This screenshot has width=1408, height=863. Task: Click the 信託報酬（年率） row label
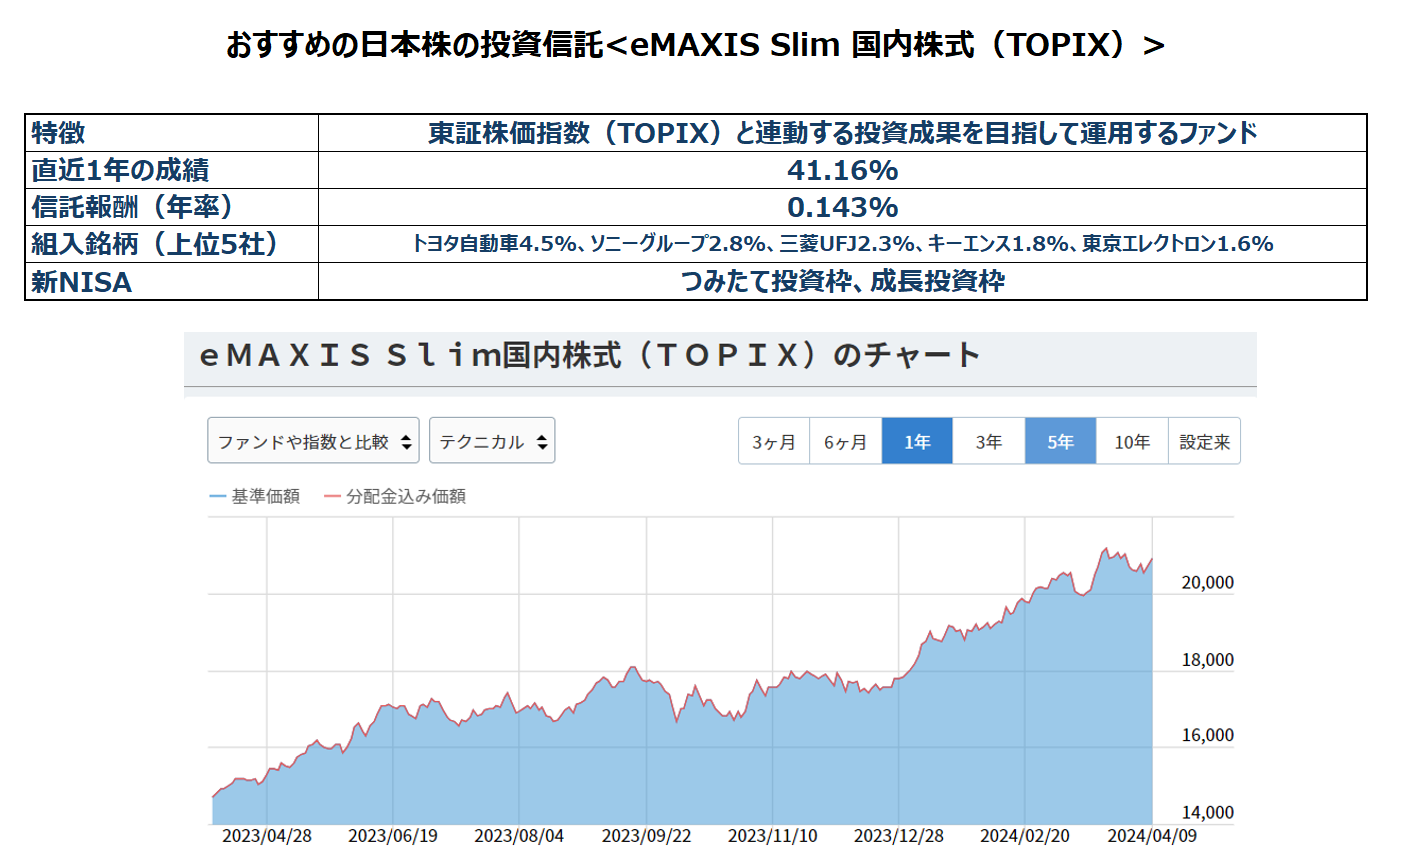[132, 207]
